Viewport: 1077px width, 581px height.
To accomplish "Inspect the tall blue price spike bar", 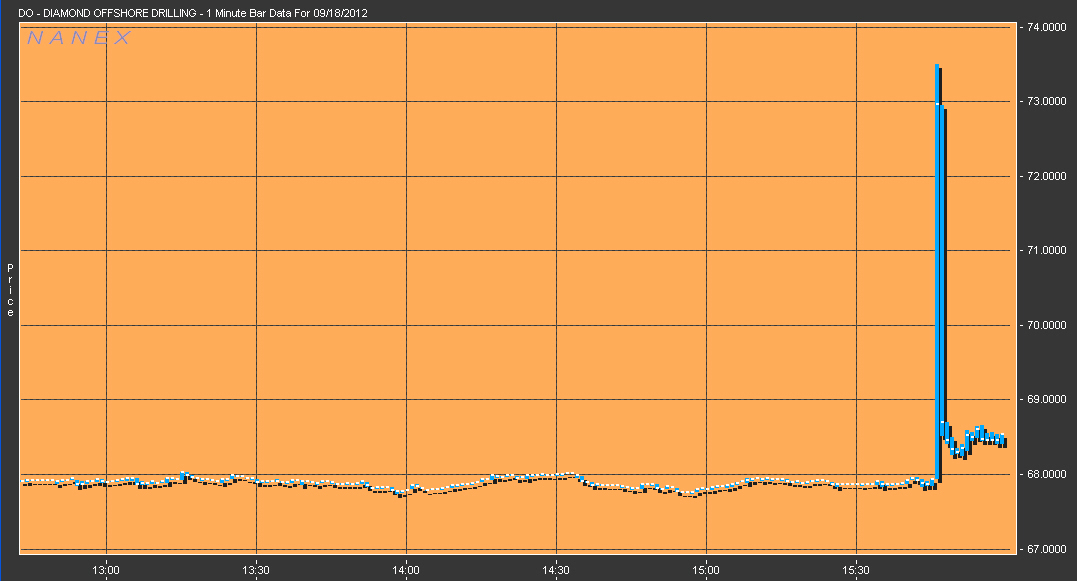I will [x=938, y=273].
